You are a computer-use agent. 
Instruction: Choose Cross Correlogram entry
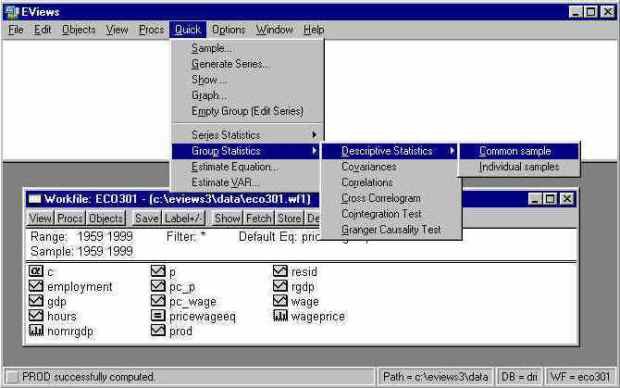tap(391, 198)
